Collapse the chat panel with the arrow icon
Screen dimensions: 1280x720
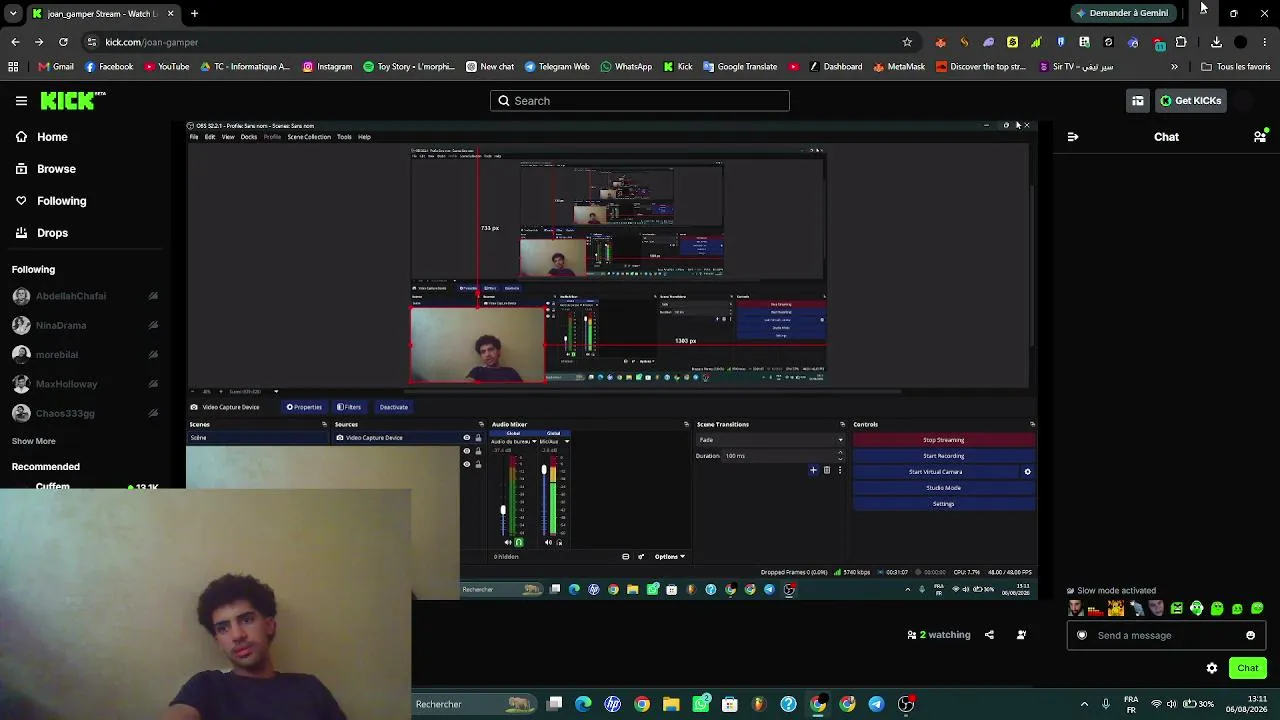pos(1073,137)
